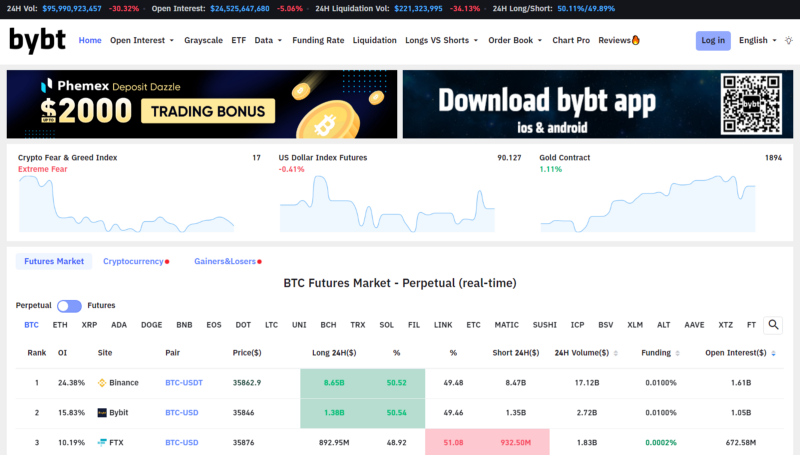Select the XTZ coin filter
Image resolution: width=800 pixels, height=455 pixels.
pos(726,325)
